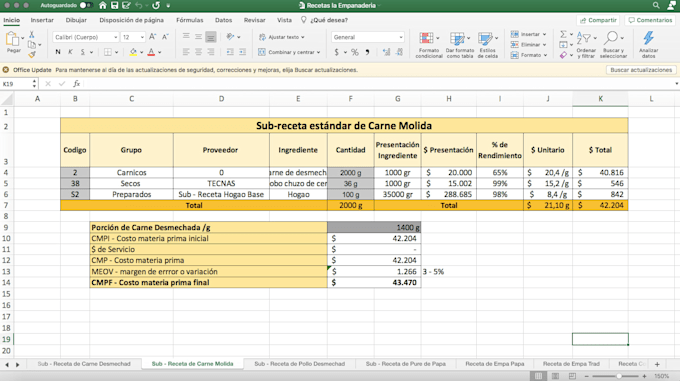Viewport: 680px width, 381px height.
Task: Add a new sheet with plus button
Action: [x=657, y=364]
